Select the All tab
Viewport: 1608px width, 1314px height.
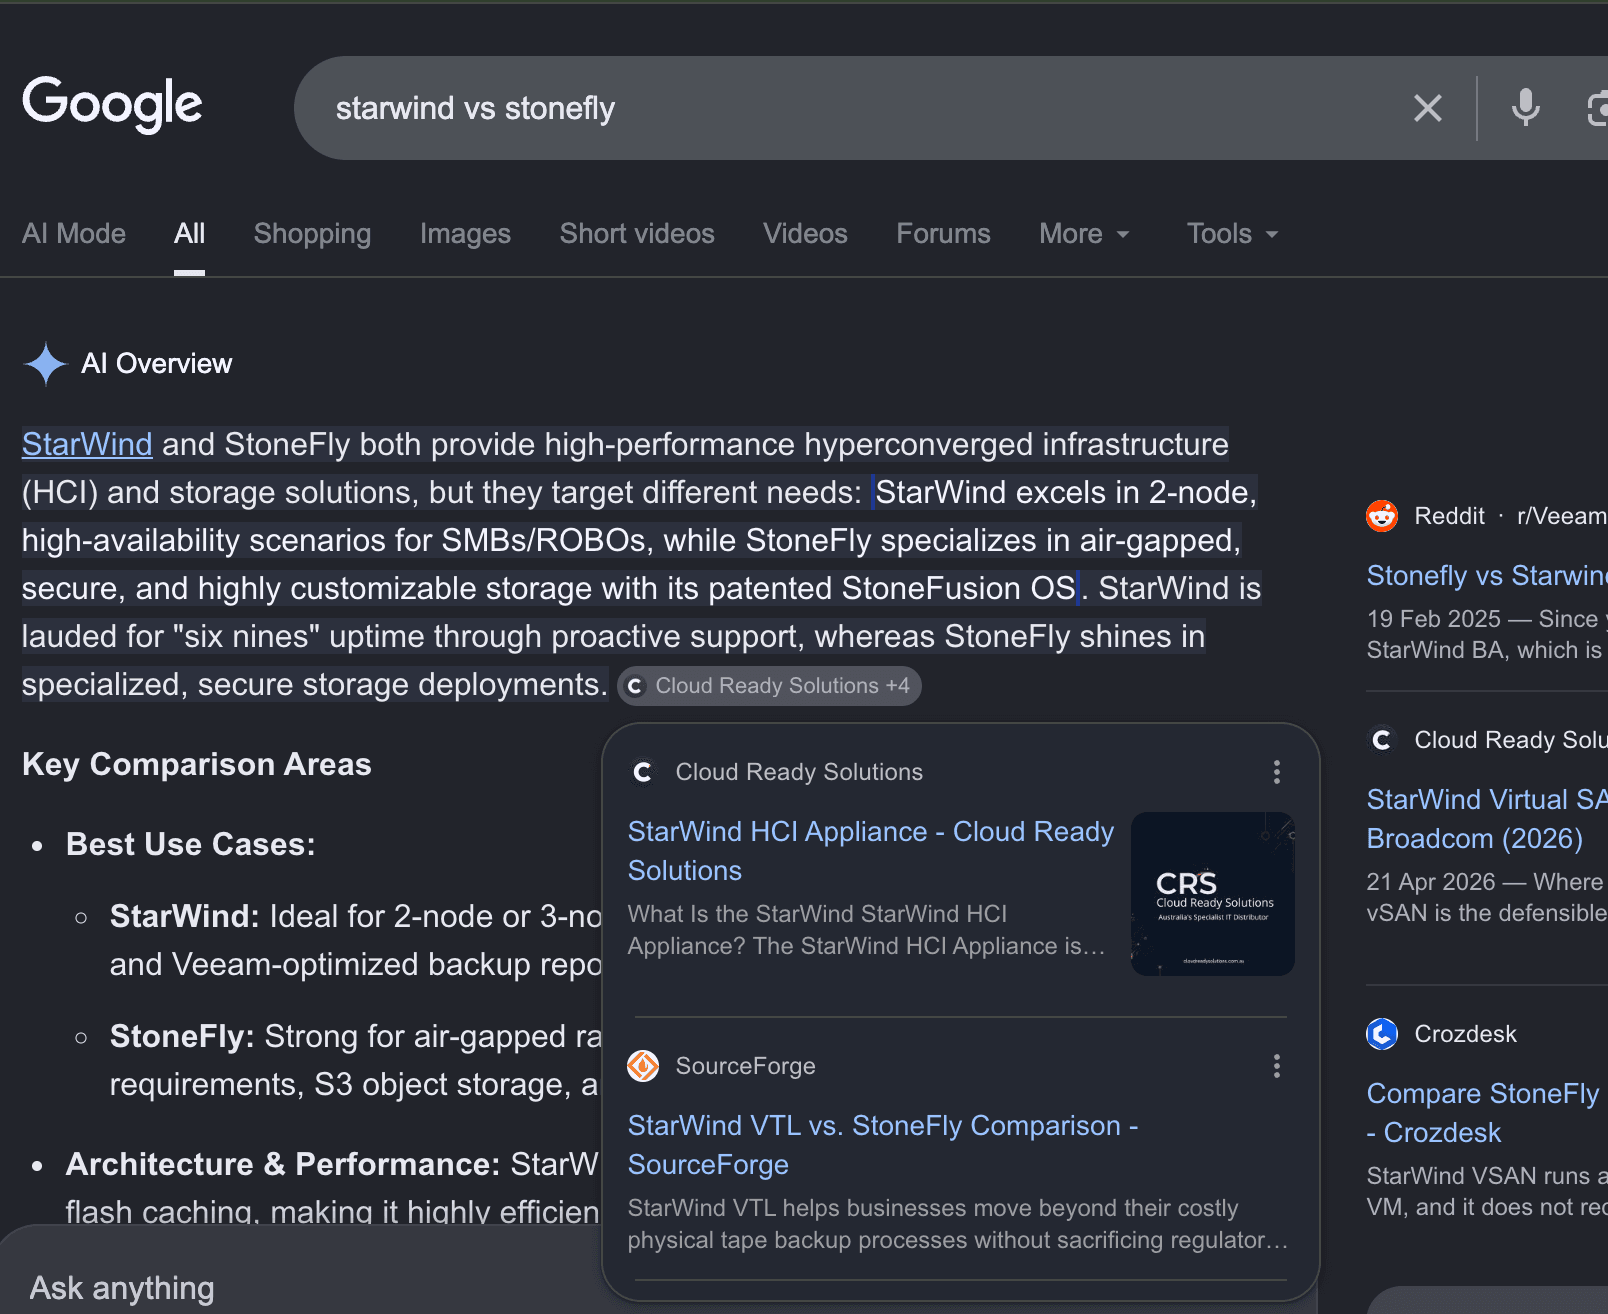coord(189,234)
